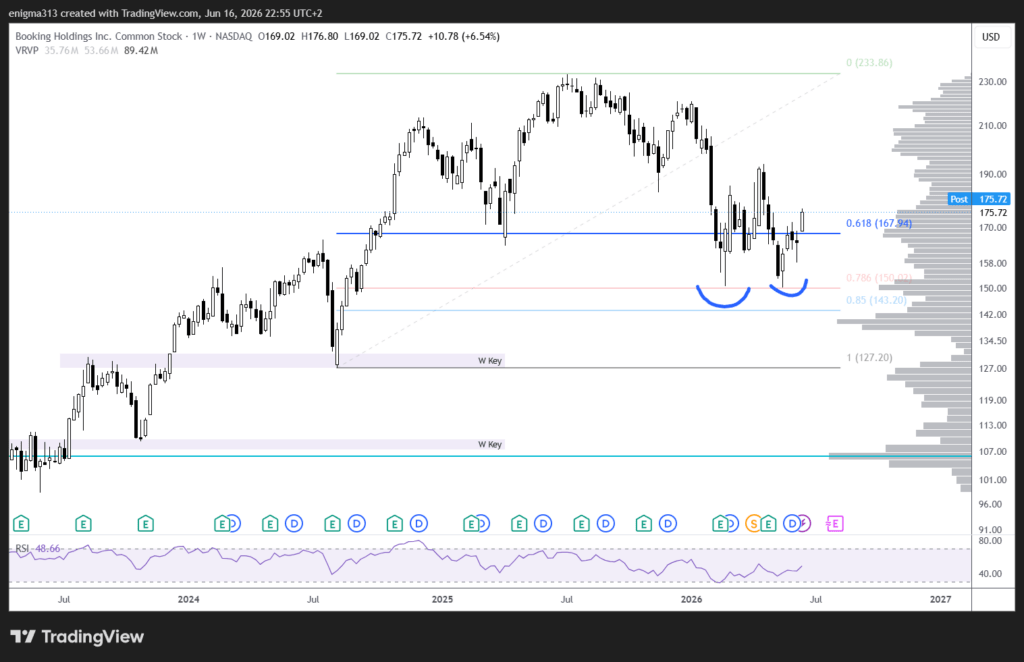This screenshot has width=1024, height=662.
Task: Select the 0.786 Fibonacci level label
Action: pyautogui.click(x=878, y=278)
